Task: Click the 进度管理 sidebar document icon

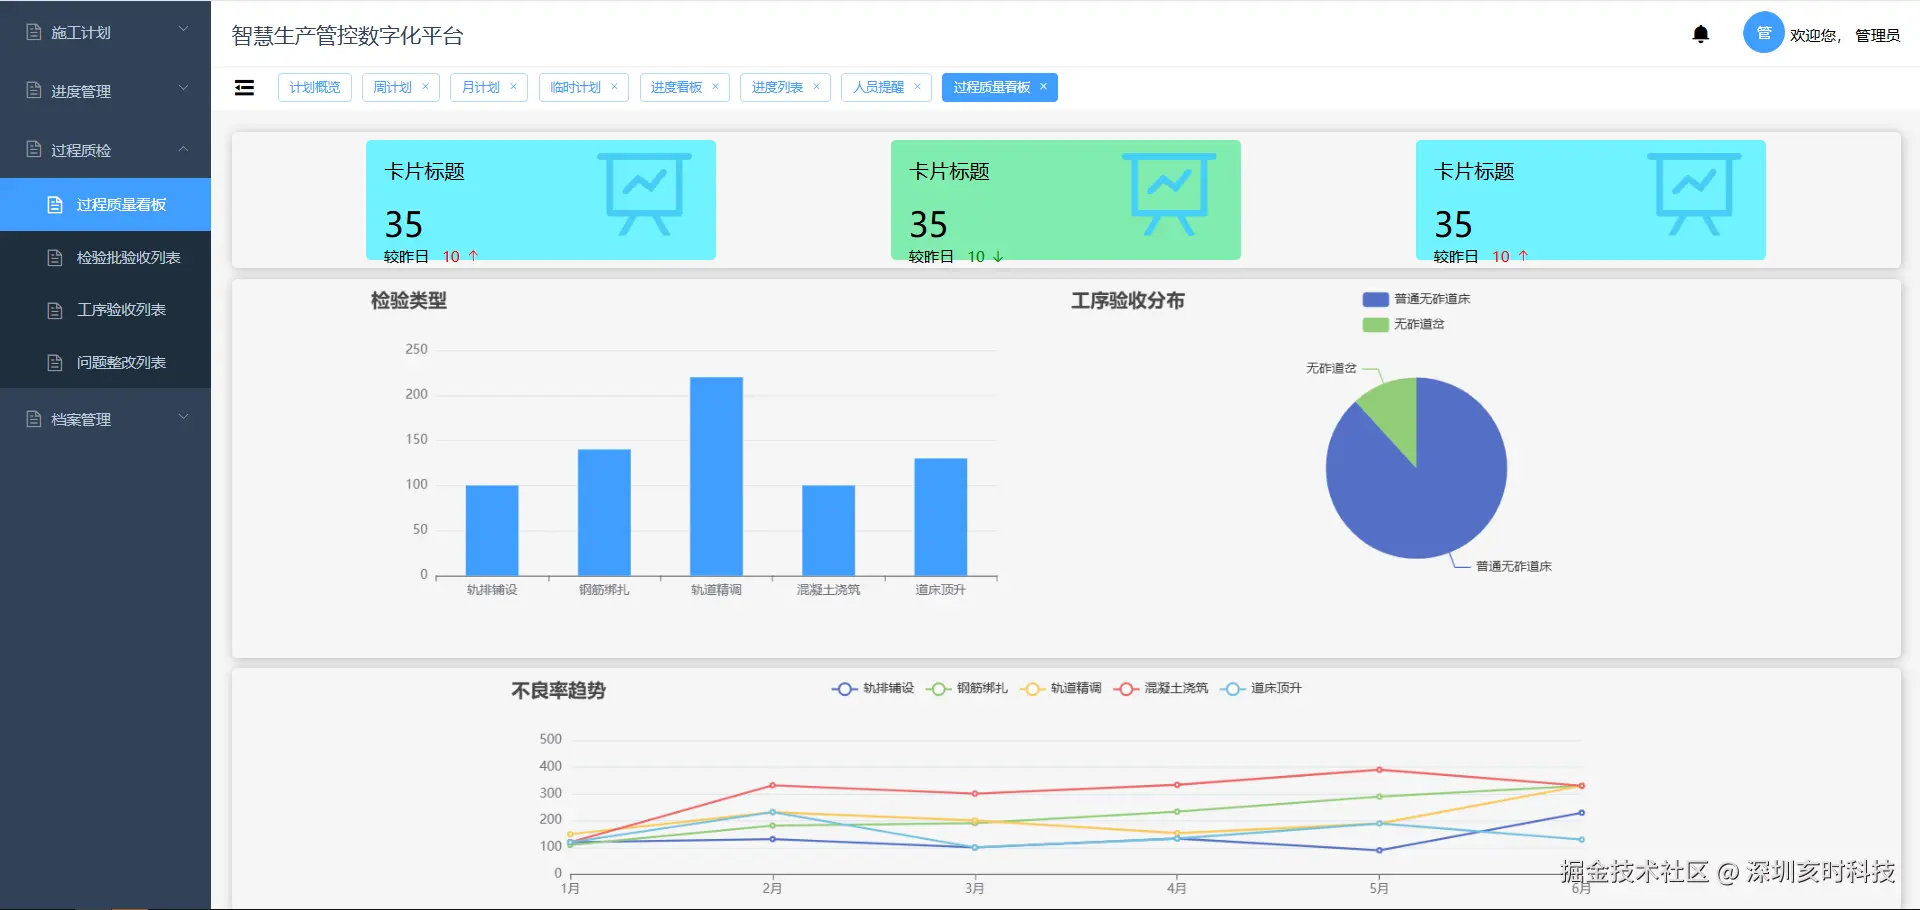Action: 34,91
